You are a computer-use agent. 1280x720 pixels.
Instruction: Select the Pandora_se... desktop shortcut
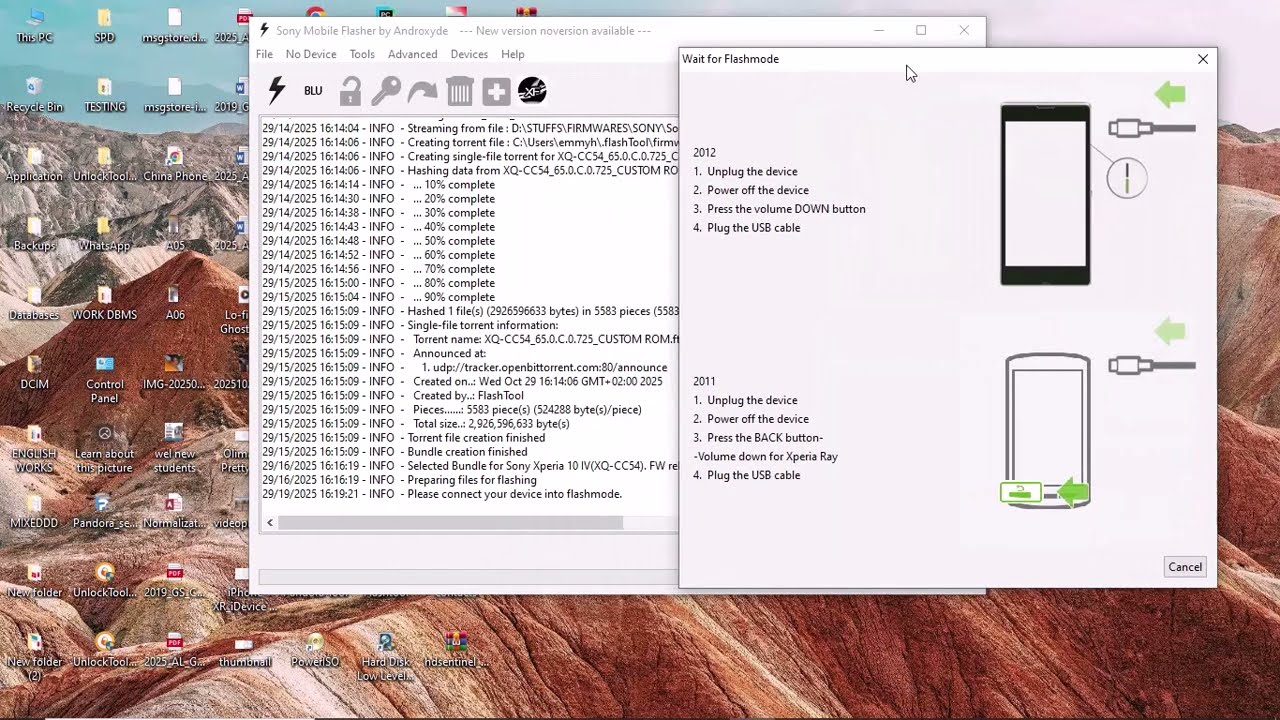(104, 511)
